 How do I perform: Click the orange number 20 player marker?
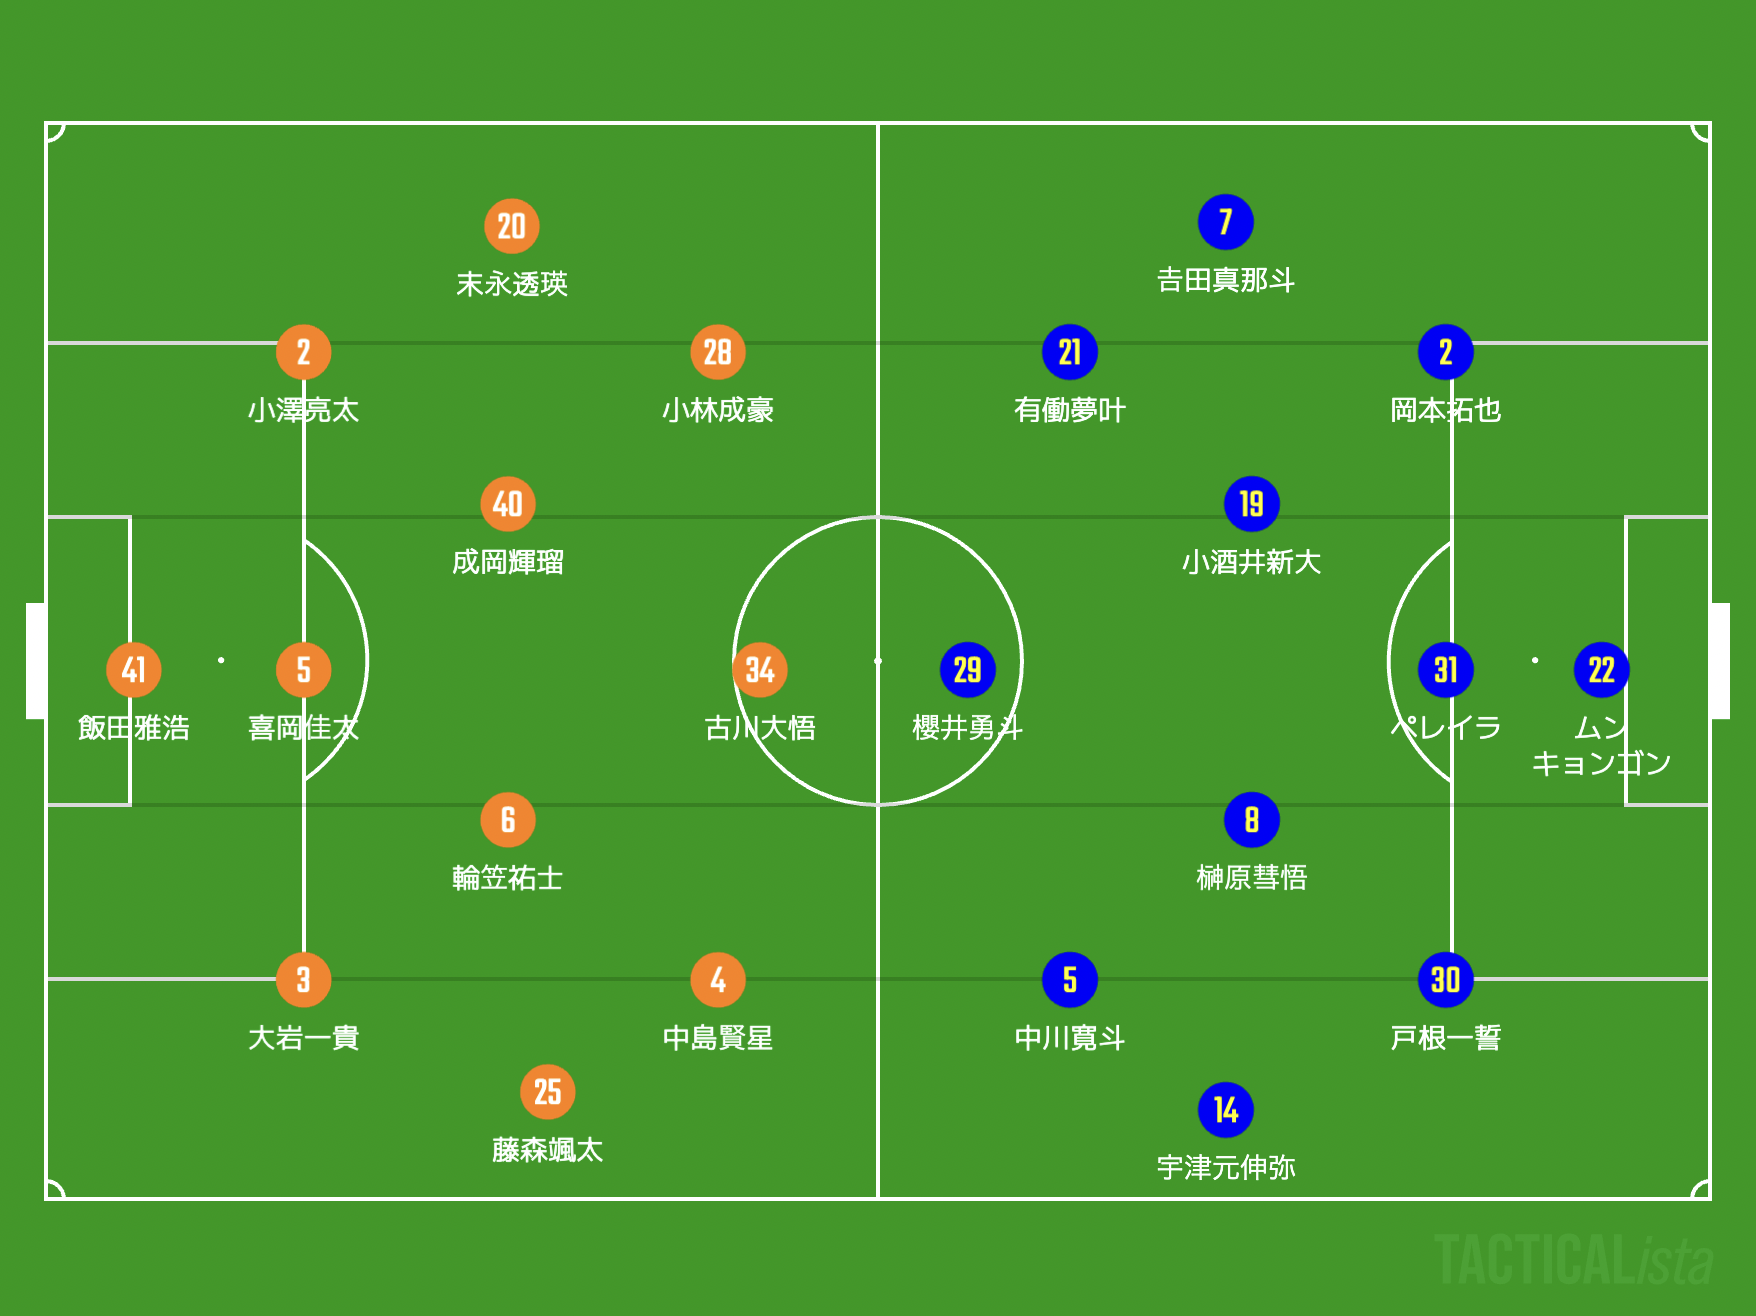click(511, 226)
